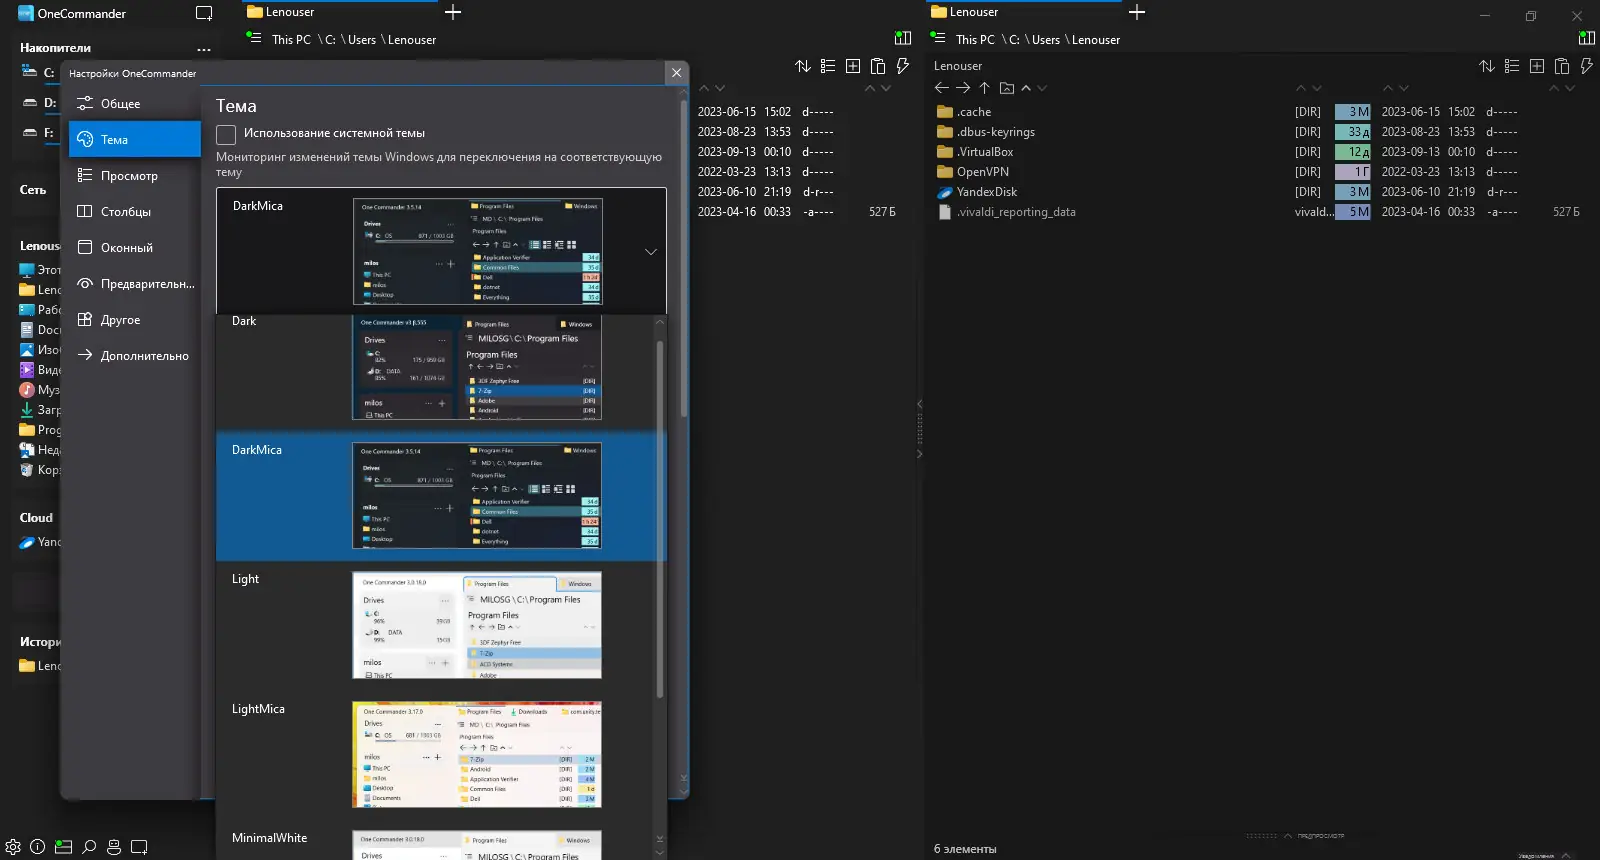Choose the MinimalWhite theme option
Screen dimensions: 1600x860
tap(435, 840)
